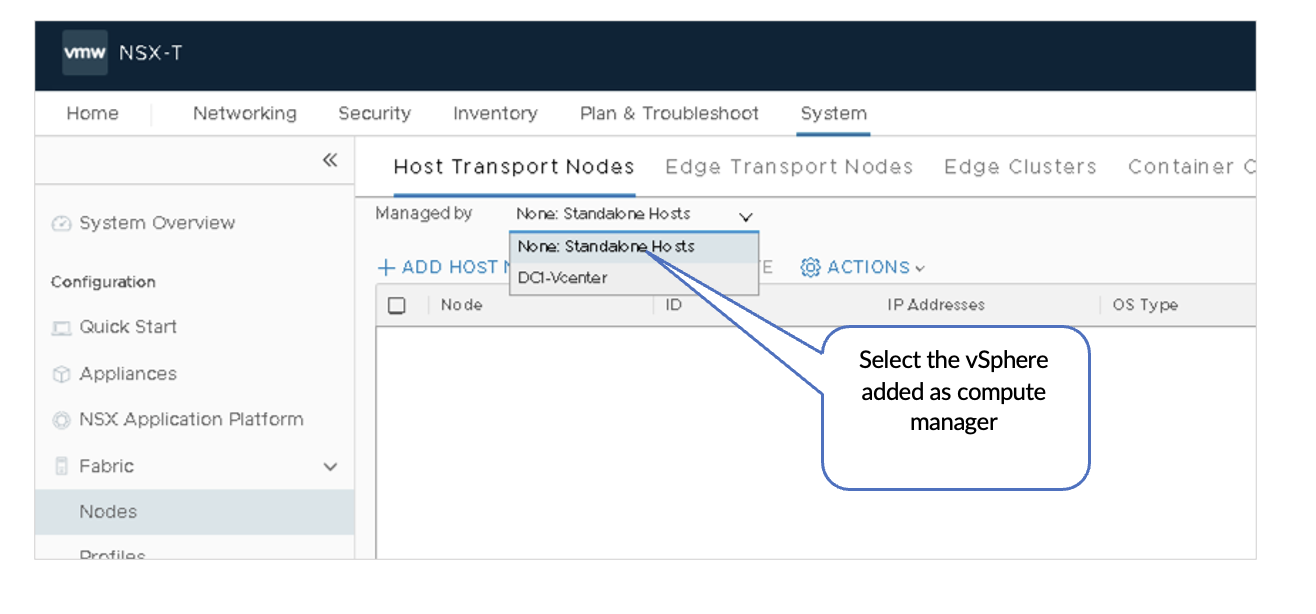Image resolution: width=1316 pixels, height=614 pixels.
Task: Open Nodes in the sidebar
Action: tap(108, 512)
